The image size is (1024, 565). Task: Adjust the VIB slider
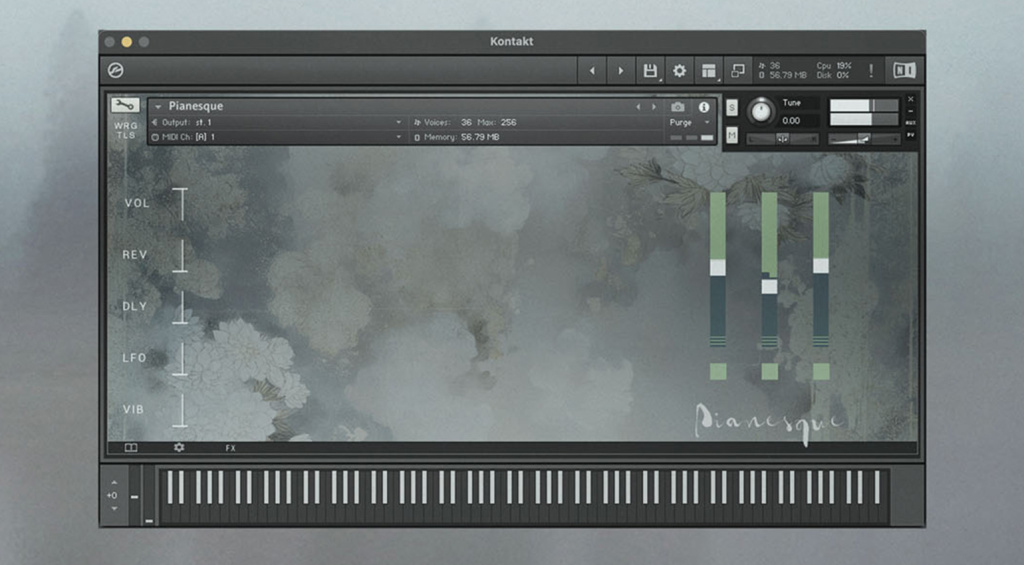pyautogui.click(x=181, y=410)
